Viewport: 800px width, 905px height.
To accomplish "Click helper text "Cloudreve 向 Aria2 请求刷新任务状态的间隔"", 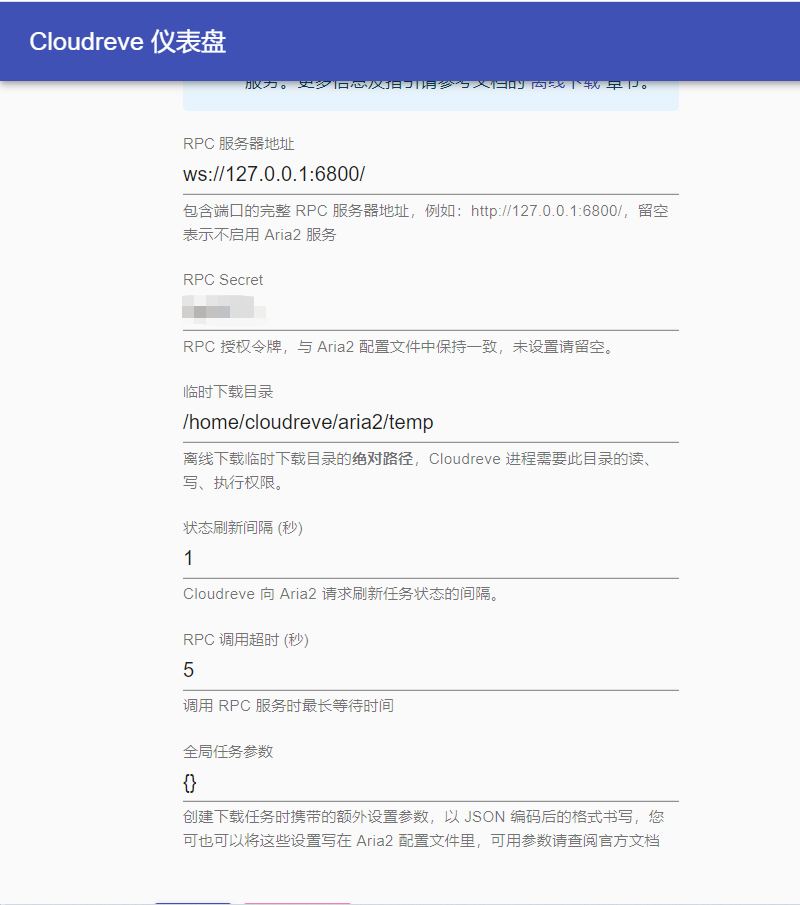I will [342, 594].
